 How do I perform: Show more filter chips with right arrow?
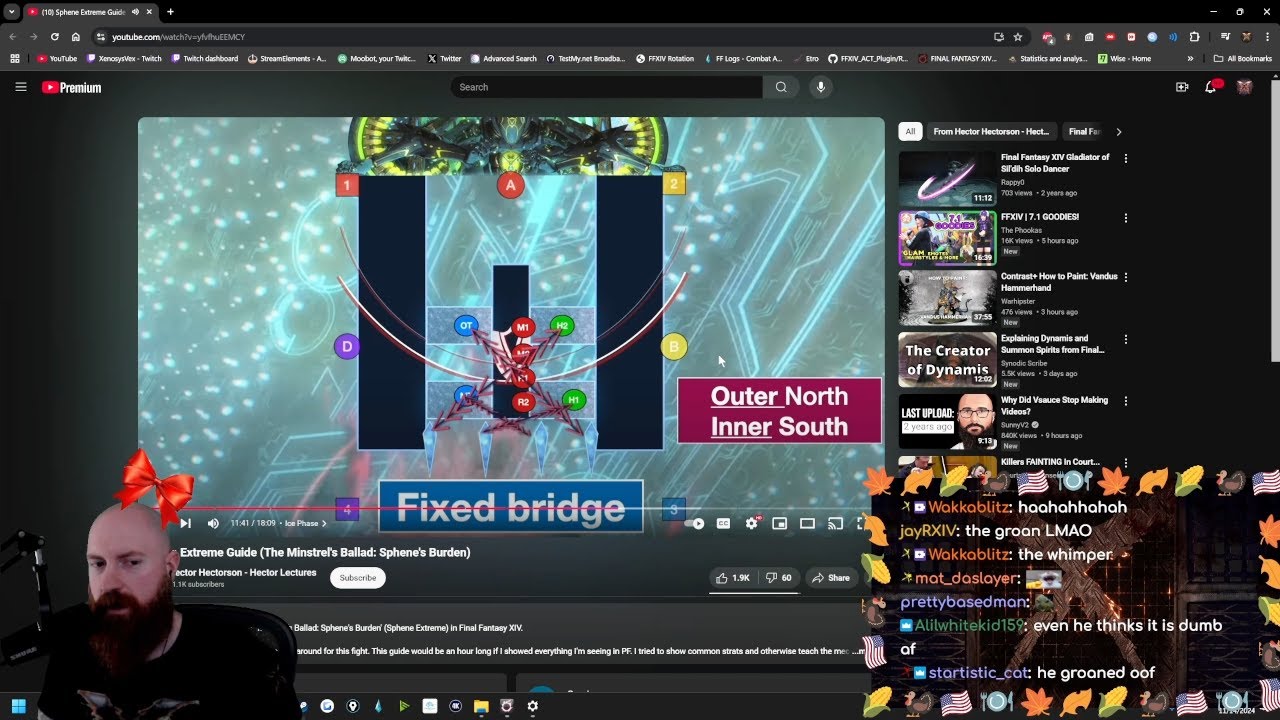click(1118, 131)
